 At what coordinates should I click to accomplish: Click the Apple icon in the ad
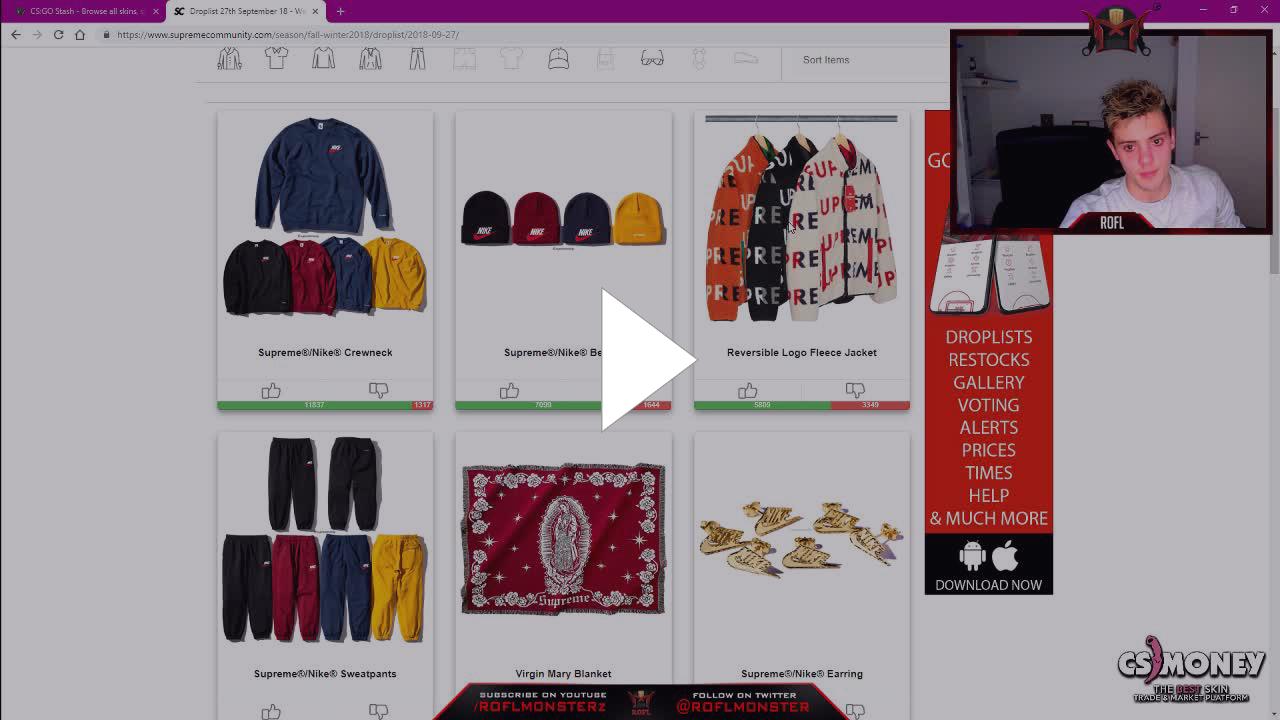[1006, 556]
